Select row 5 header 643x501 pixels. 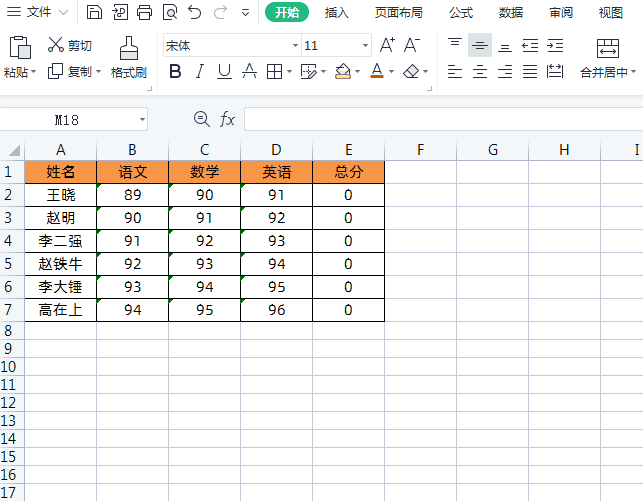(x=9, y=264)
